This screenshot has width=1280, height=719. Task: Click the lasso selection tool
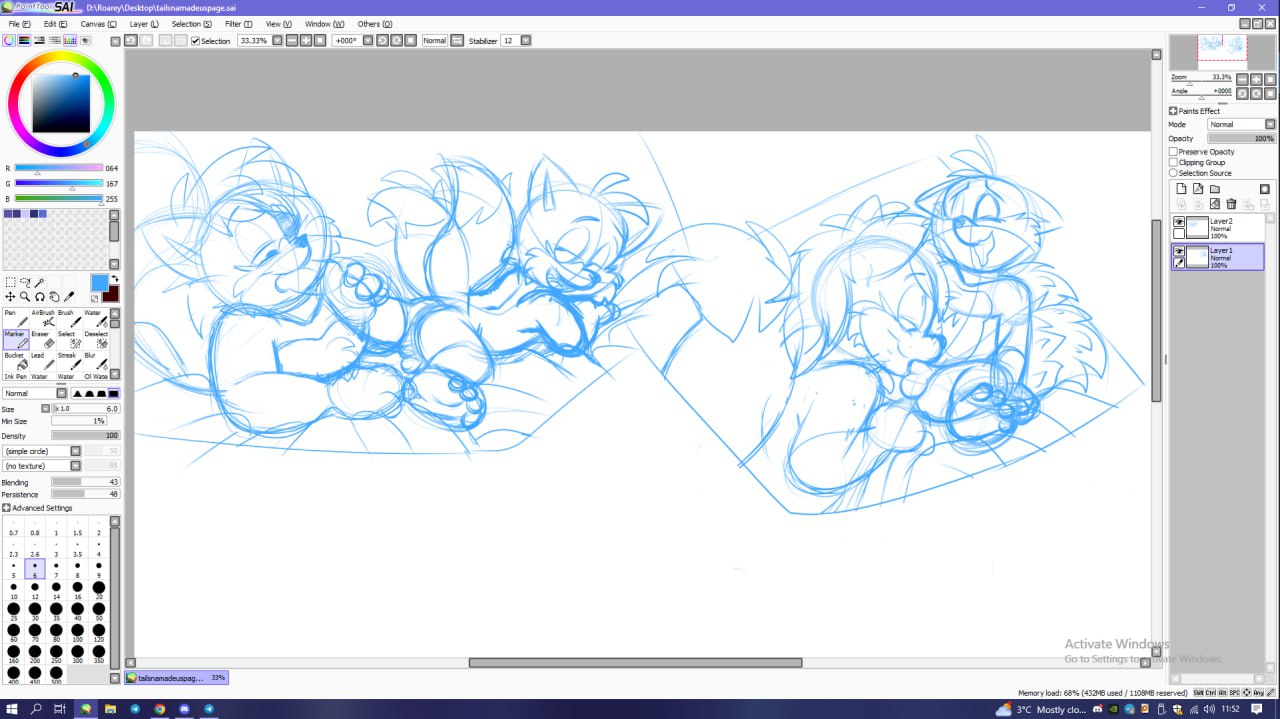click(25, 283)
